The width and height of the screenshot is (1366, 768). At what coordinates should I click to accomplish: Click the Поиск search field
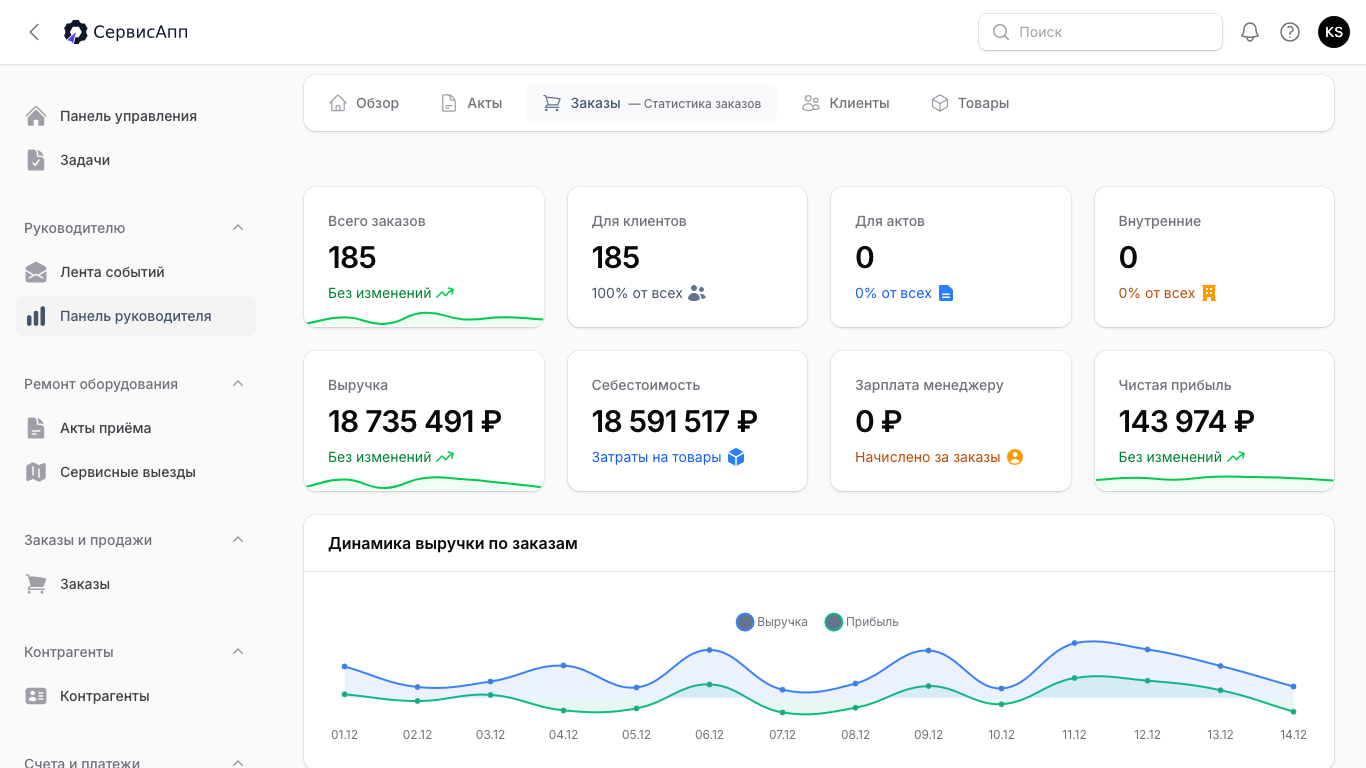click(1100, 32)
